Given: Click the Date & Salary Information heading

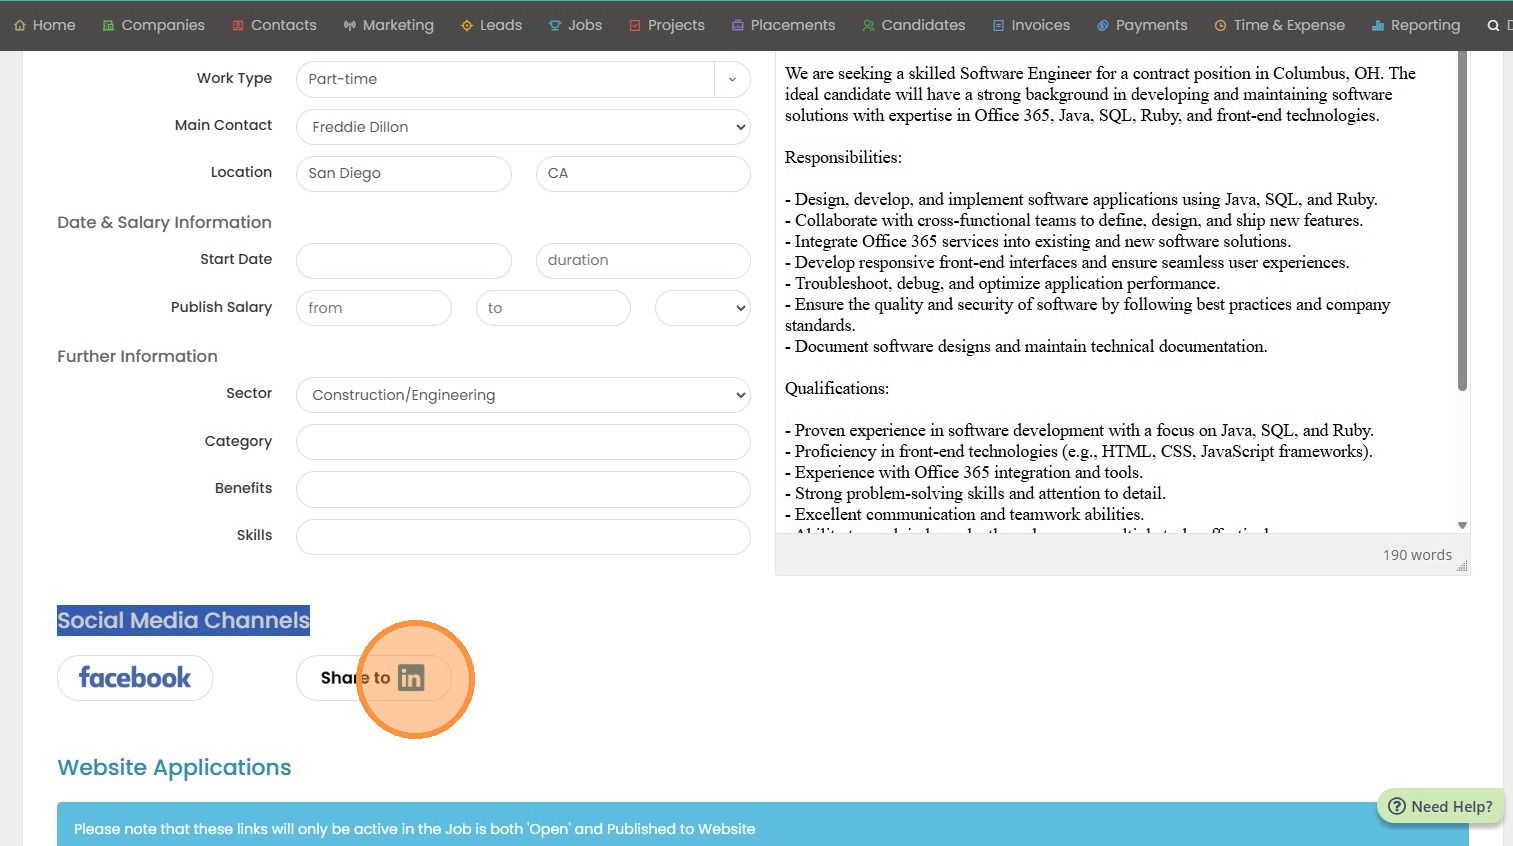Looking at the screenshot, I should point(165,223).
